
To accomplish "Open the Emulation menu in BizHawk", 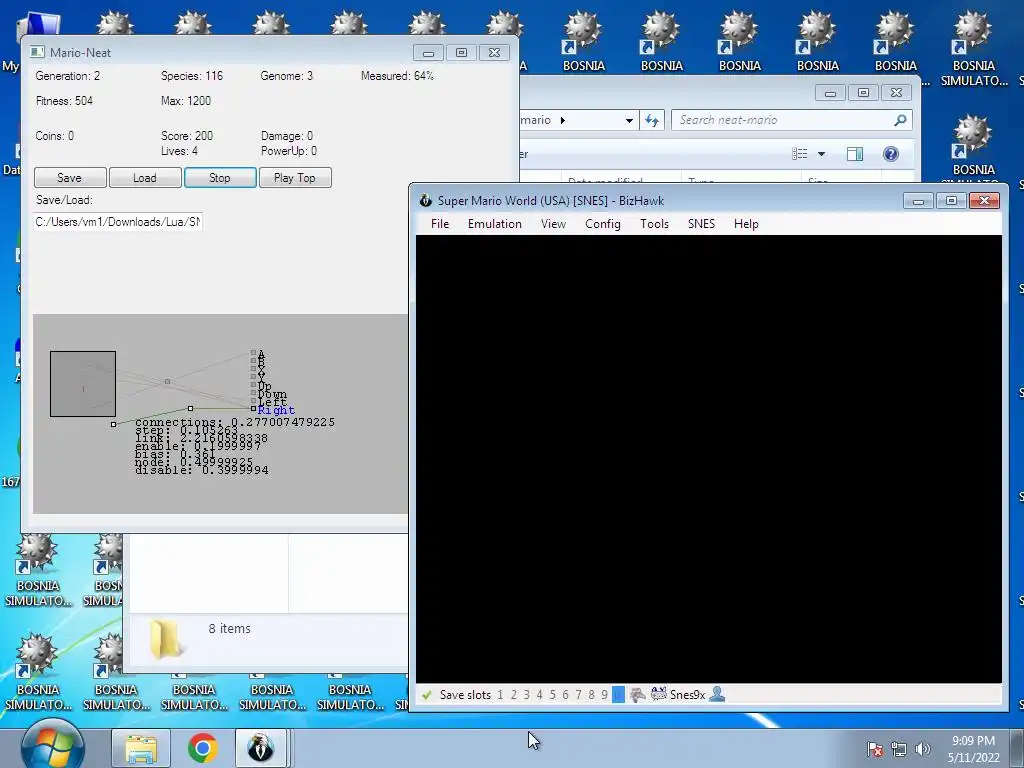I will click(495, 224).
